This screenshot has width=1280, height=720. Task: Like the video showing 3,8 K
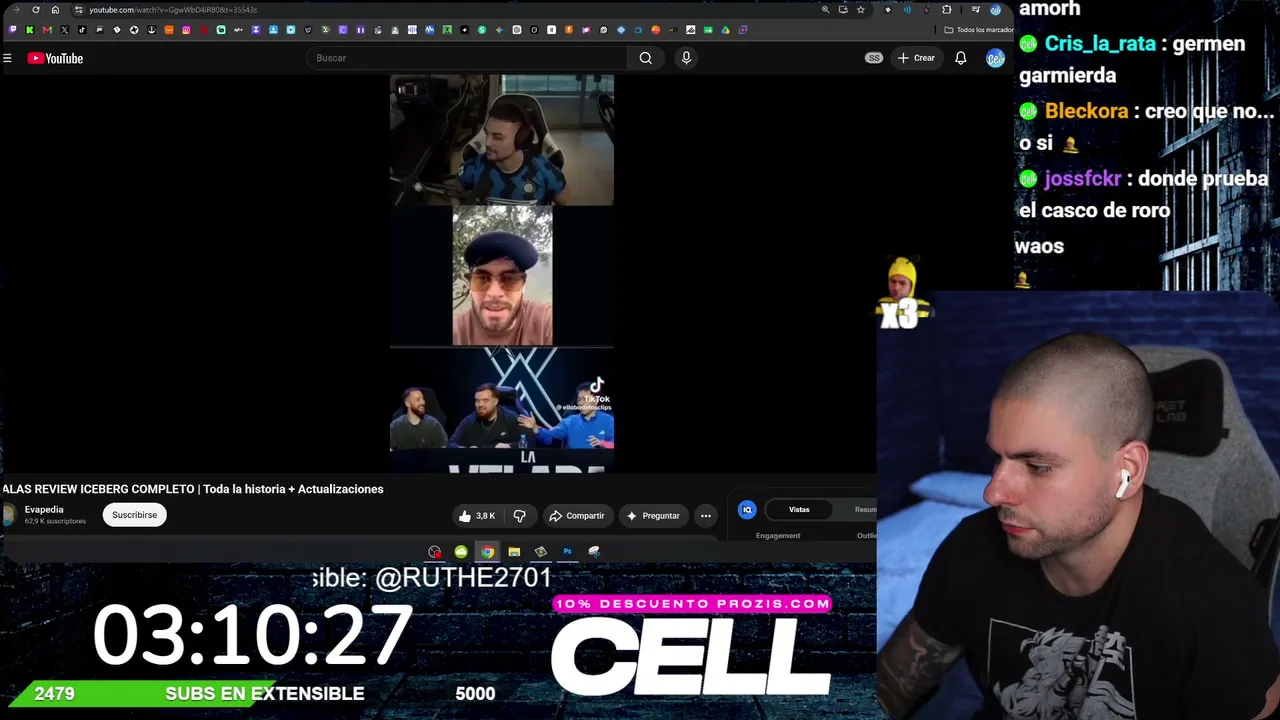pyautogui.click(x=477, y=516)
